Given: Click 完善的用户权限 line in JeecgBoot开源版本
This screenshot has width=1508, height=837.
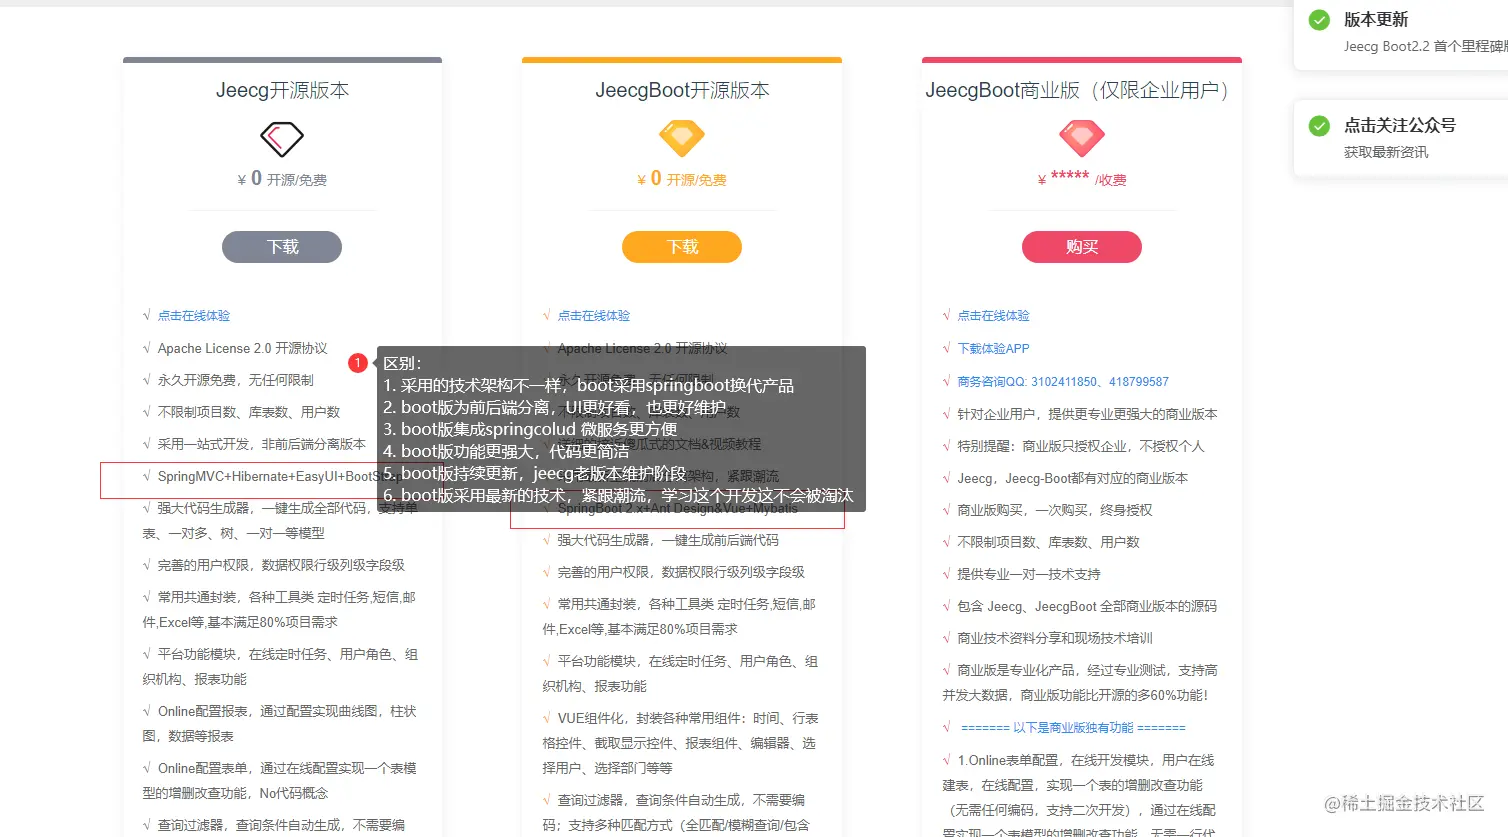Looking at the screenshot, I should tap(681, 573).
